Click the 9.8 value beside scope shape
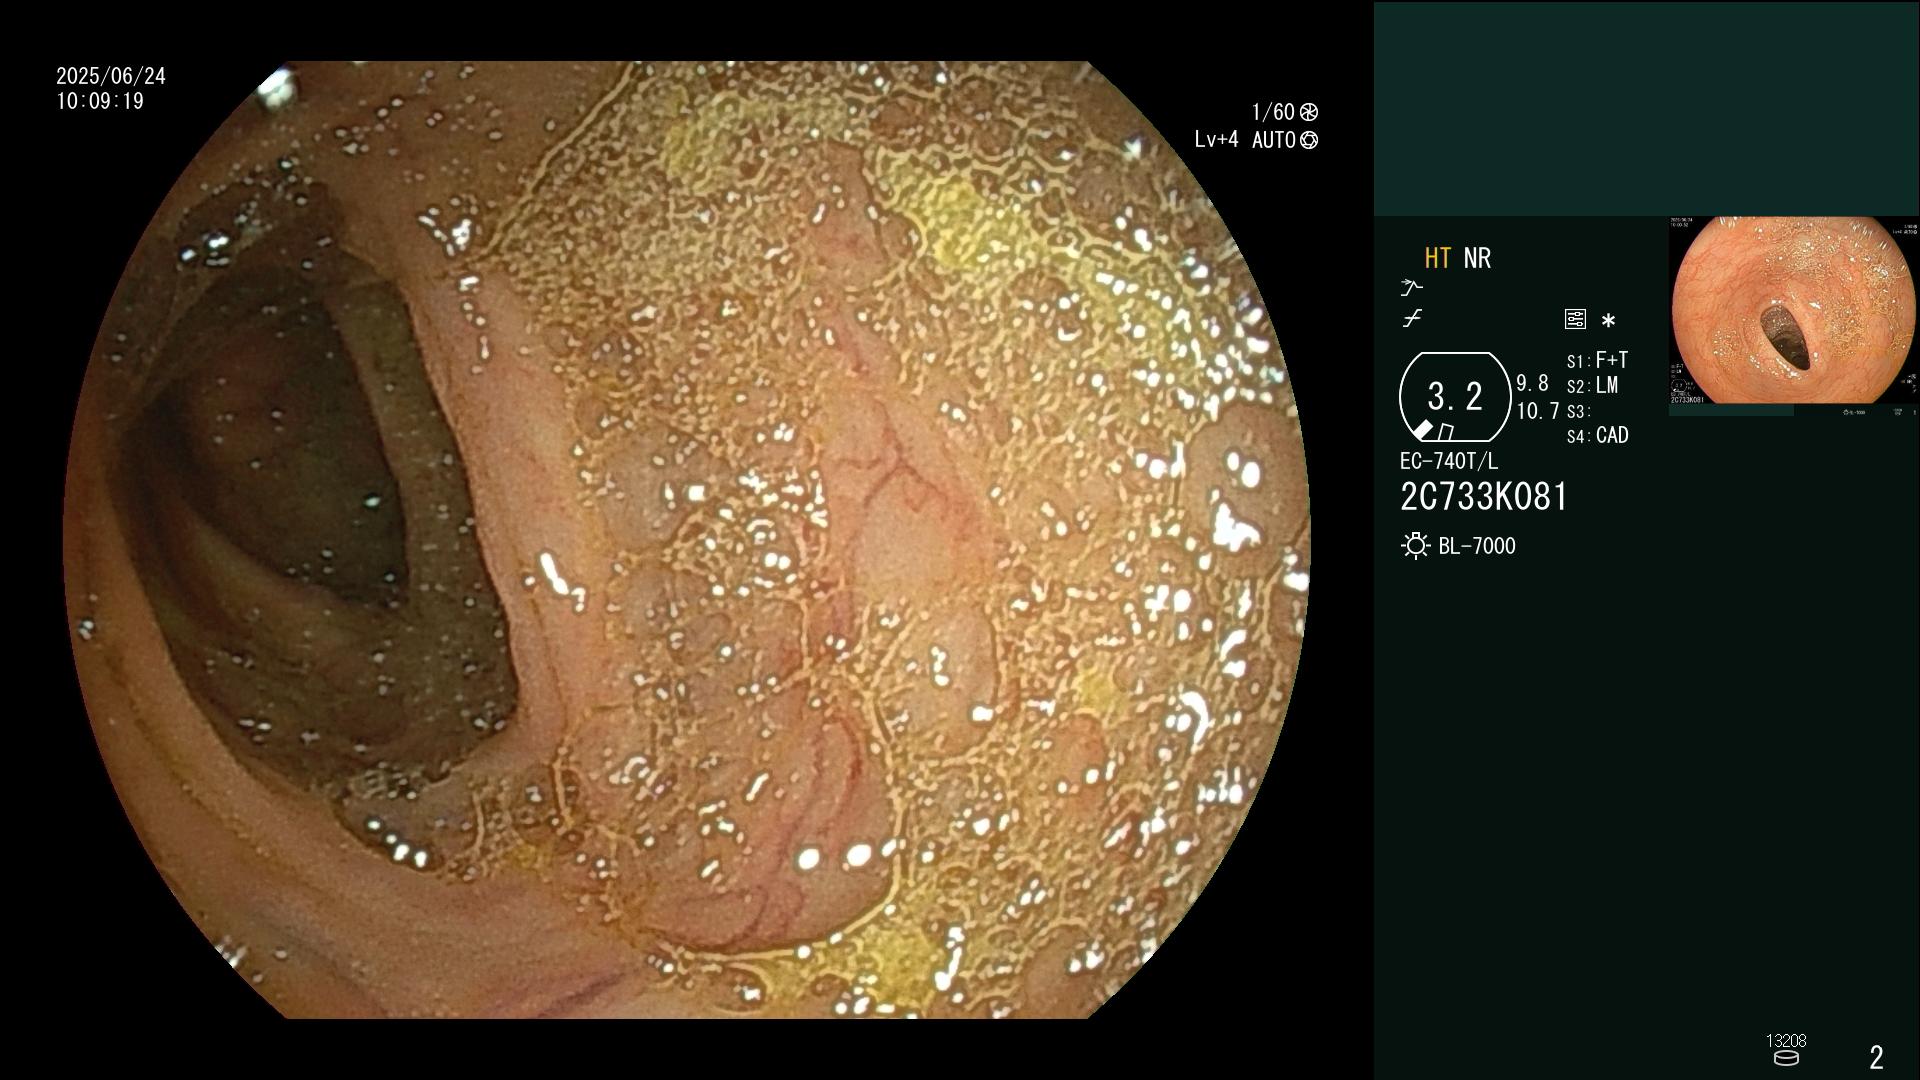This screenshot has height=1080, width=1920. 1532,384
